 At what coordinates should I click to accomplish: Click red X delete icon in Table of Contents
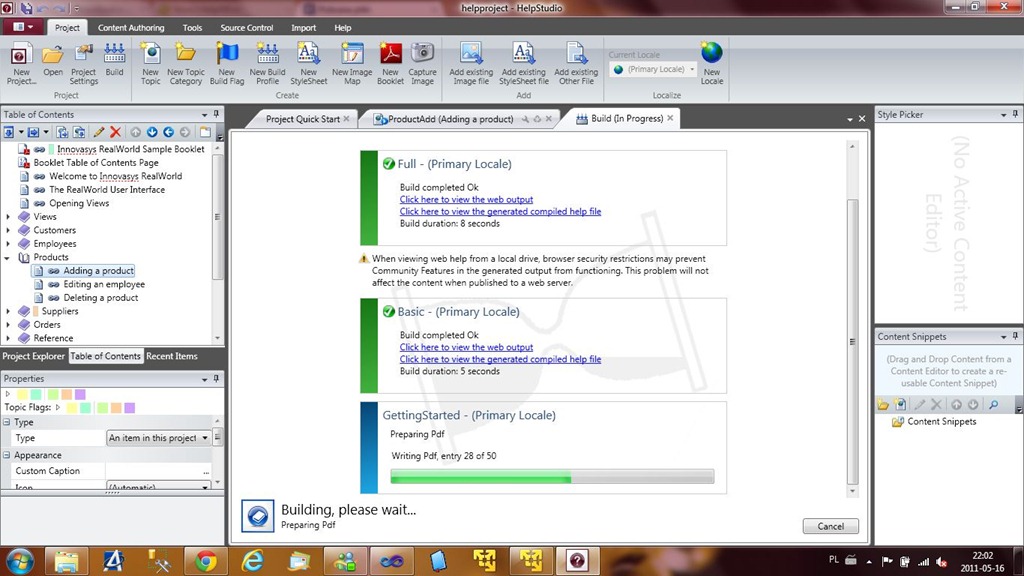point(116,132)
